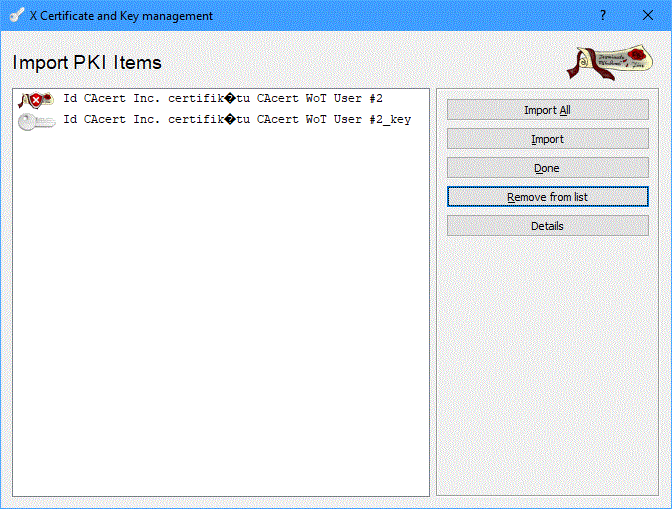
Task: Choose Remove from list
Action: pyautogui.click(x=547, y=197)
